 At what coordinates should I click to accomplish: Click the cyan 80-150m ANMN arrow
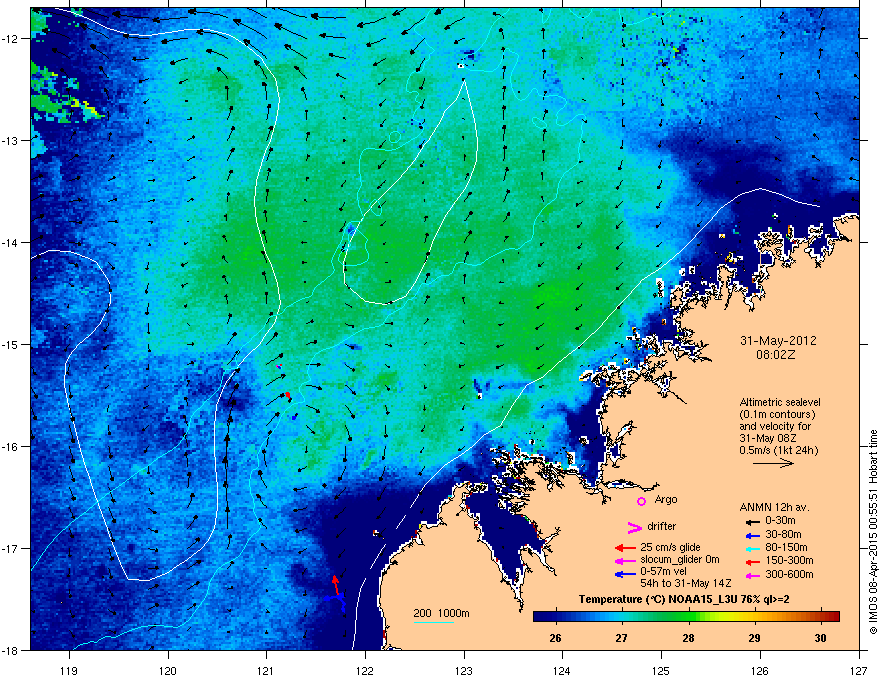(x=752, y=548)
